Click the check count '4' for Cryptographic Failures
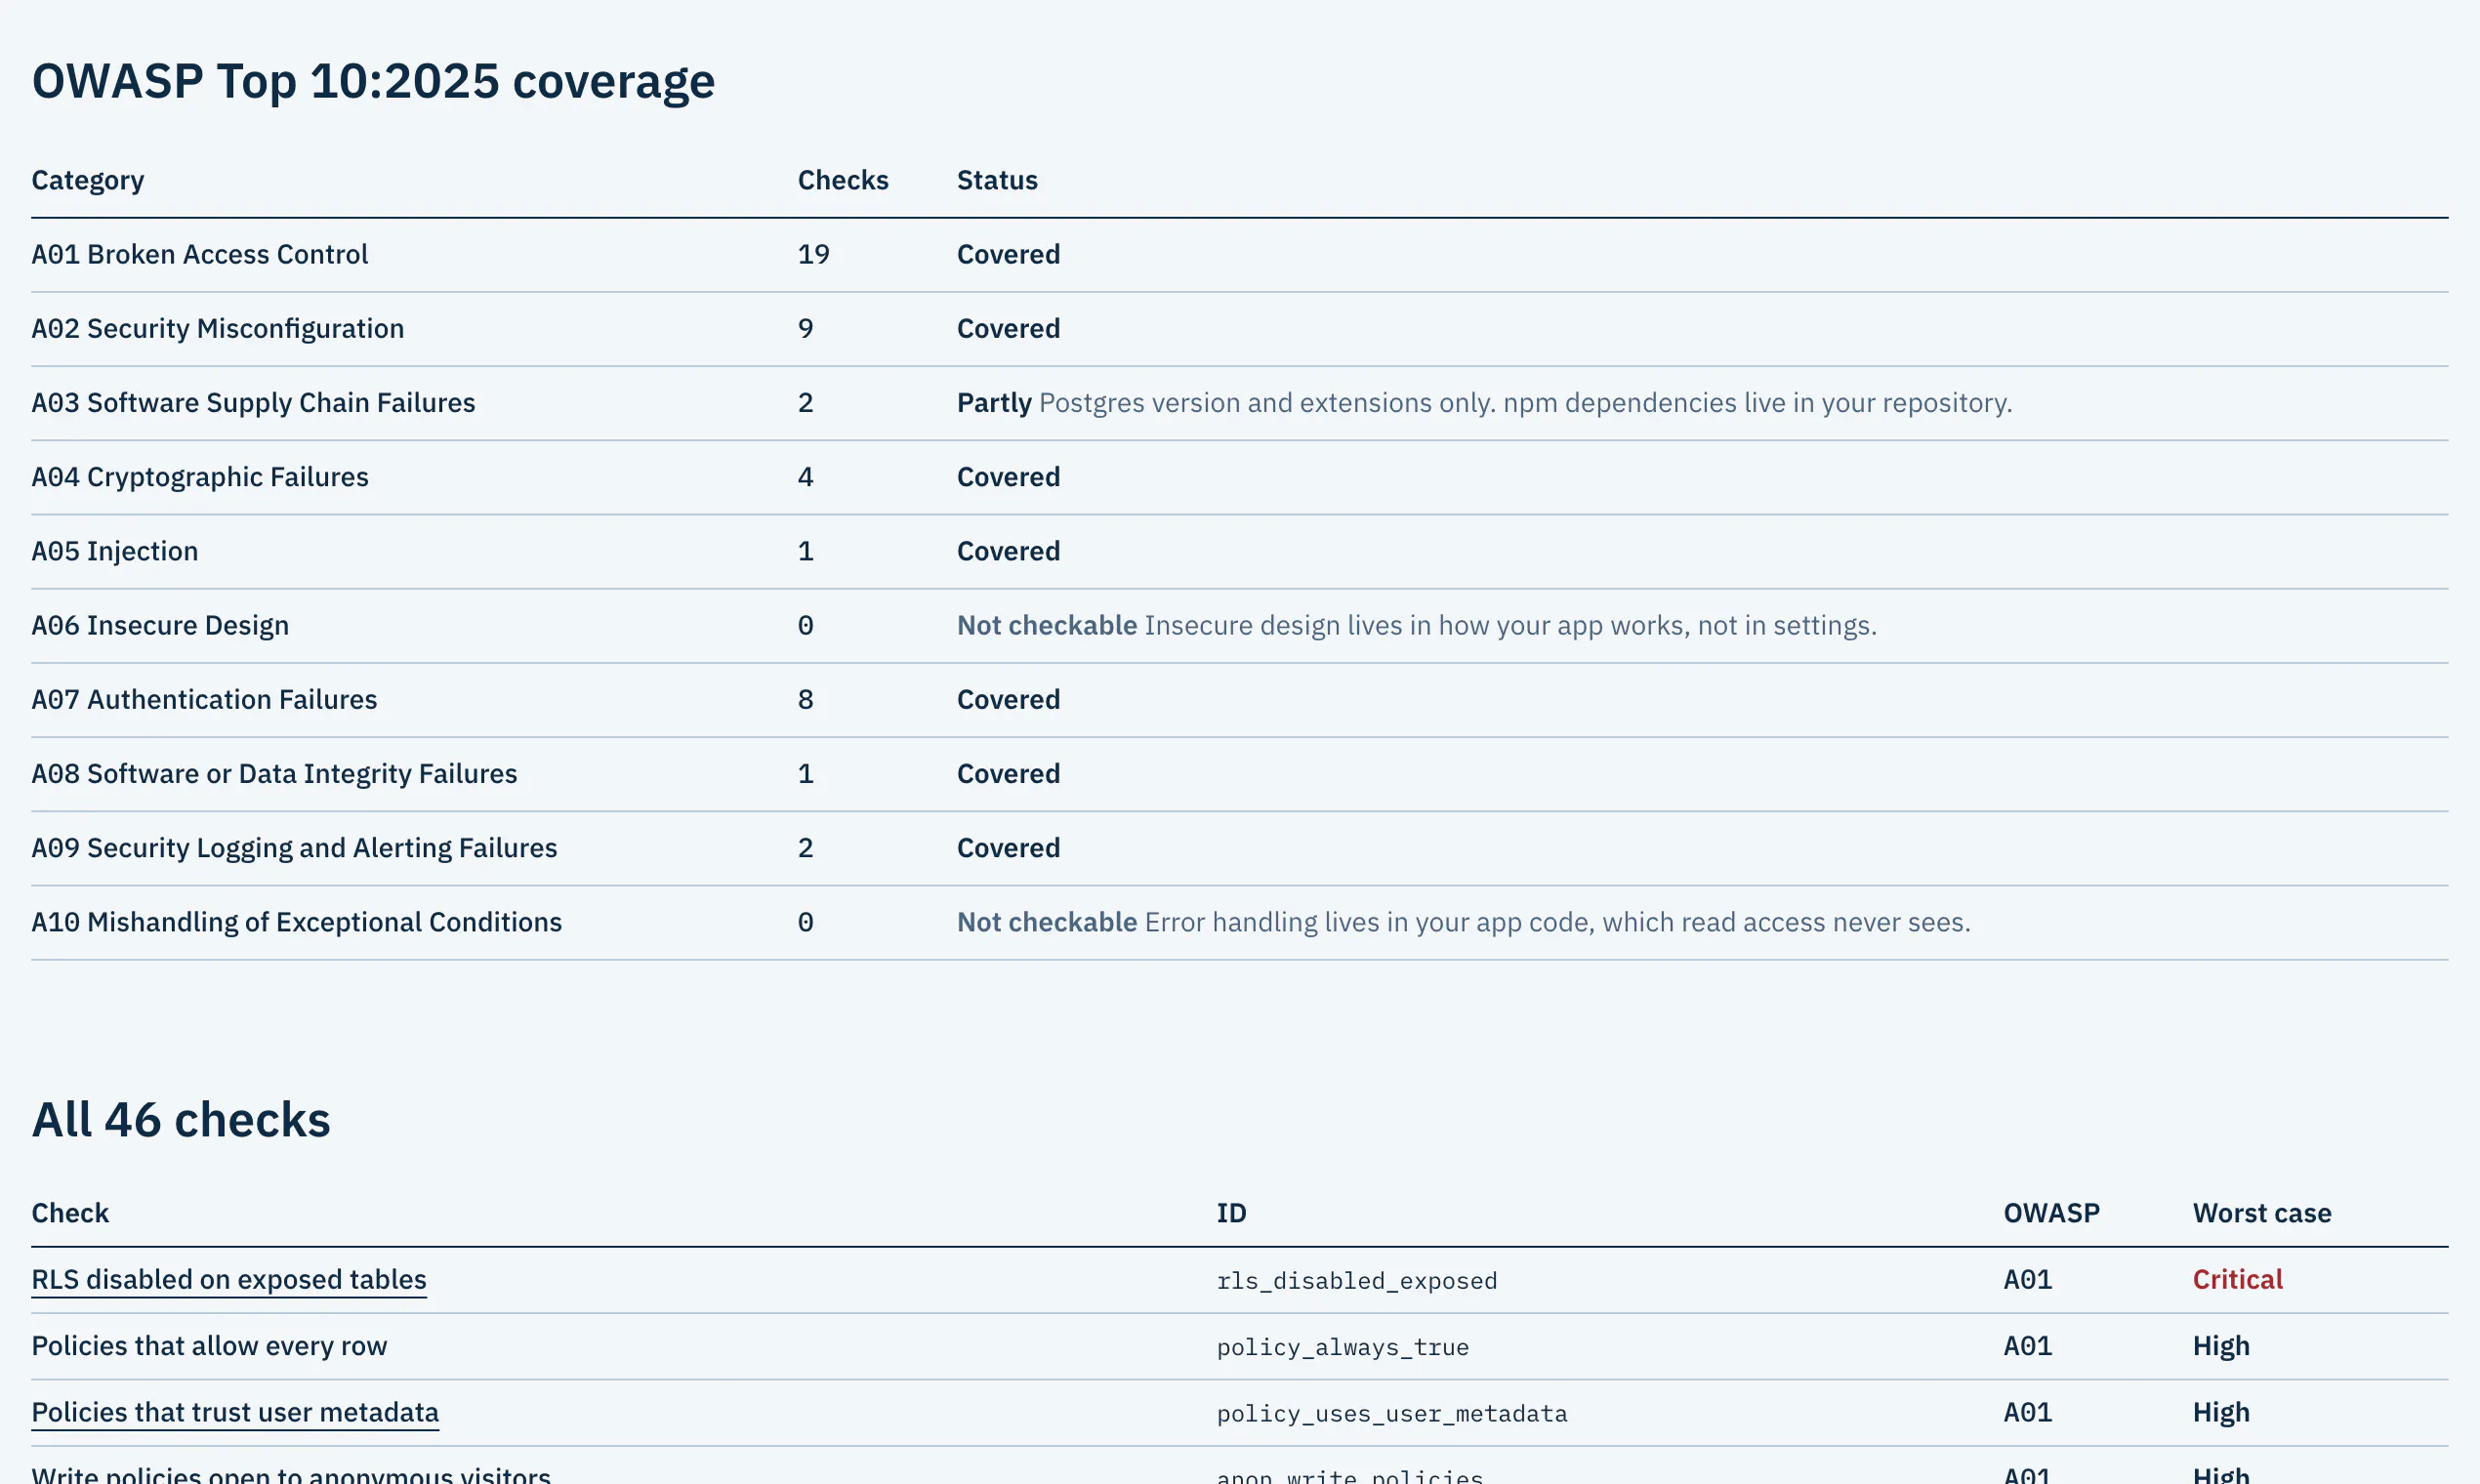 [805, 477]
